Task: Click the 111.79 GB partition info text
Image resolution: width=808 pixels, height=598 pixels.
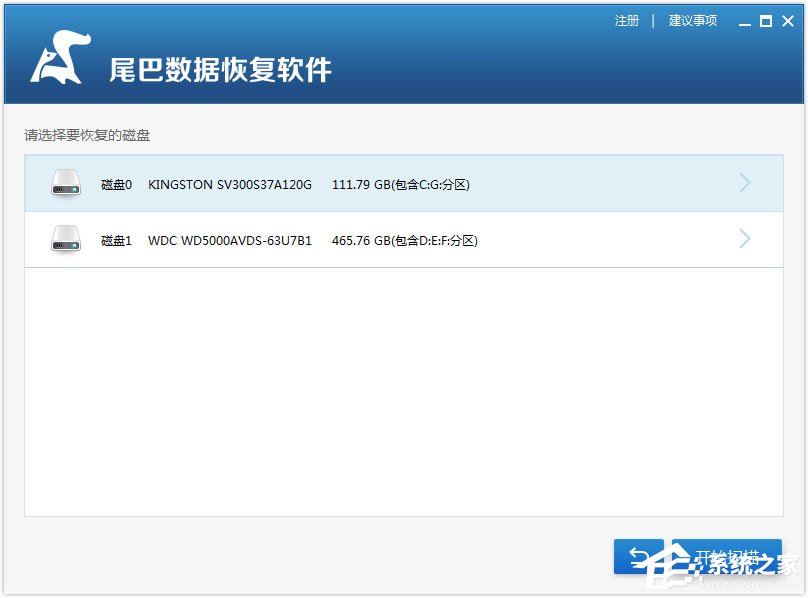Action: (x=400, y=185)
